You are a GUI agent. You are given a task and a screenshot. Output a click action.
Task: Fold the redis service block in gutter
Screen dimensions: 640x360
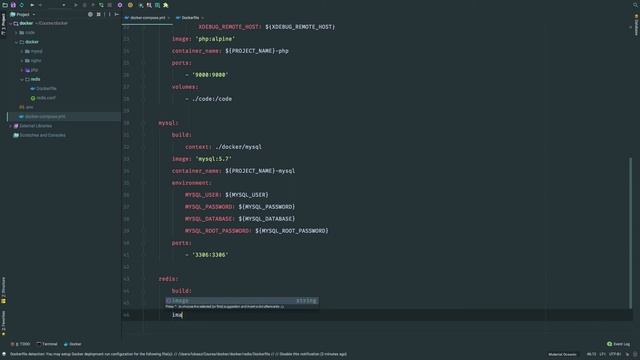click(144, 279)
